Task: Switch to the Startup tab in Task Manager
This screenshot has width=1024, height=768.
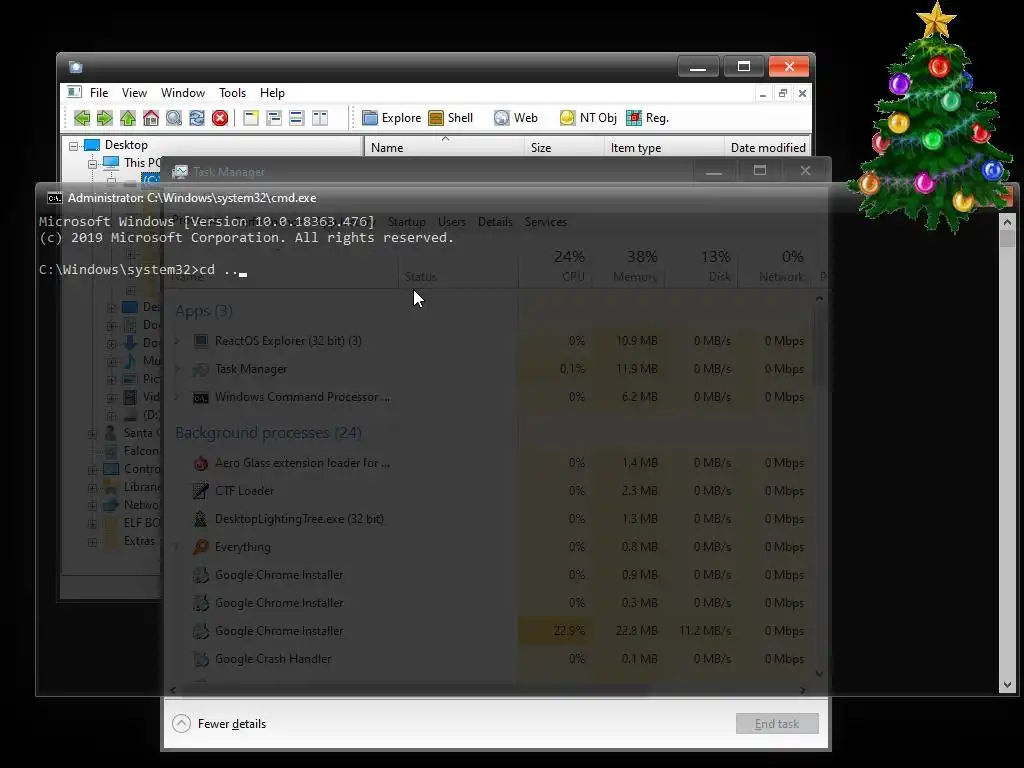Action: (x=406, y=222)
